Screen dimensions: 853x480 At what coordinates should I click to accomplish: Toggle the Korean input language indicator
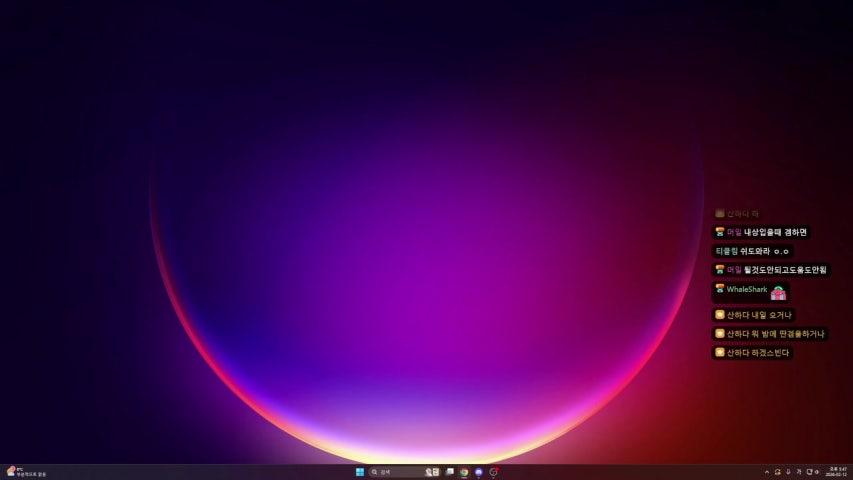tap(799, 472)
